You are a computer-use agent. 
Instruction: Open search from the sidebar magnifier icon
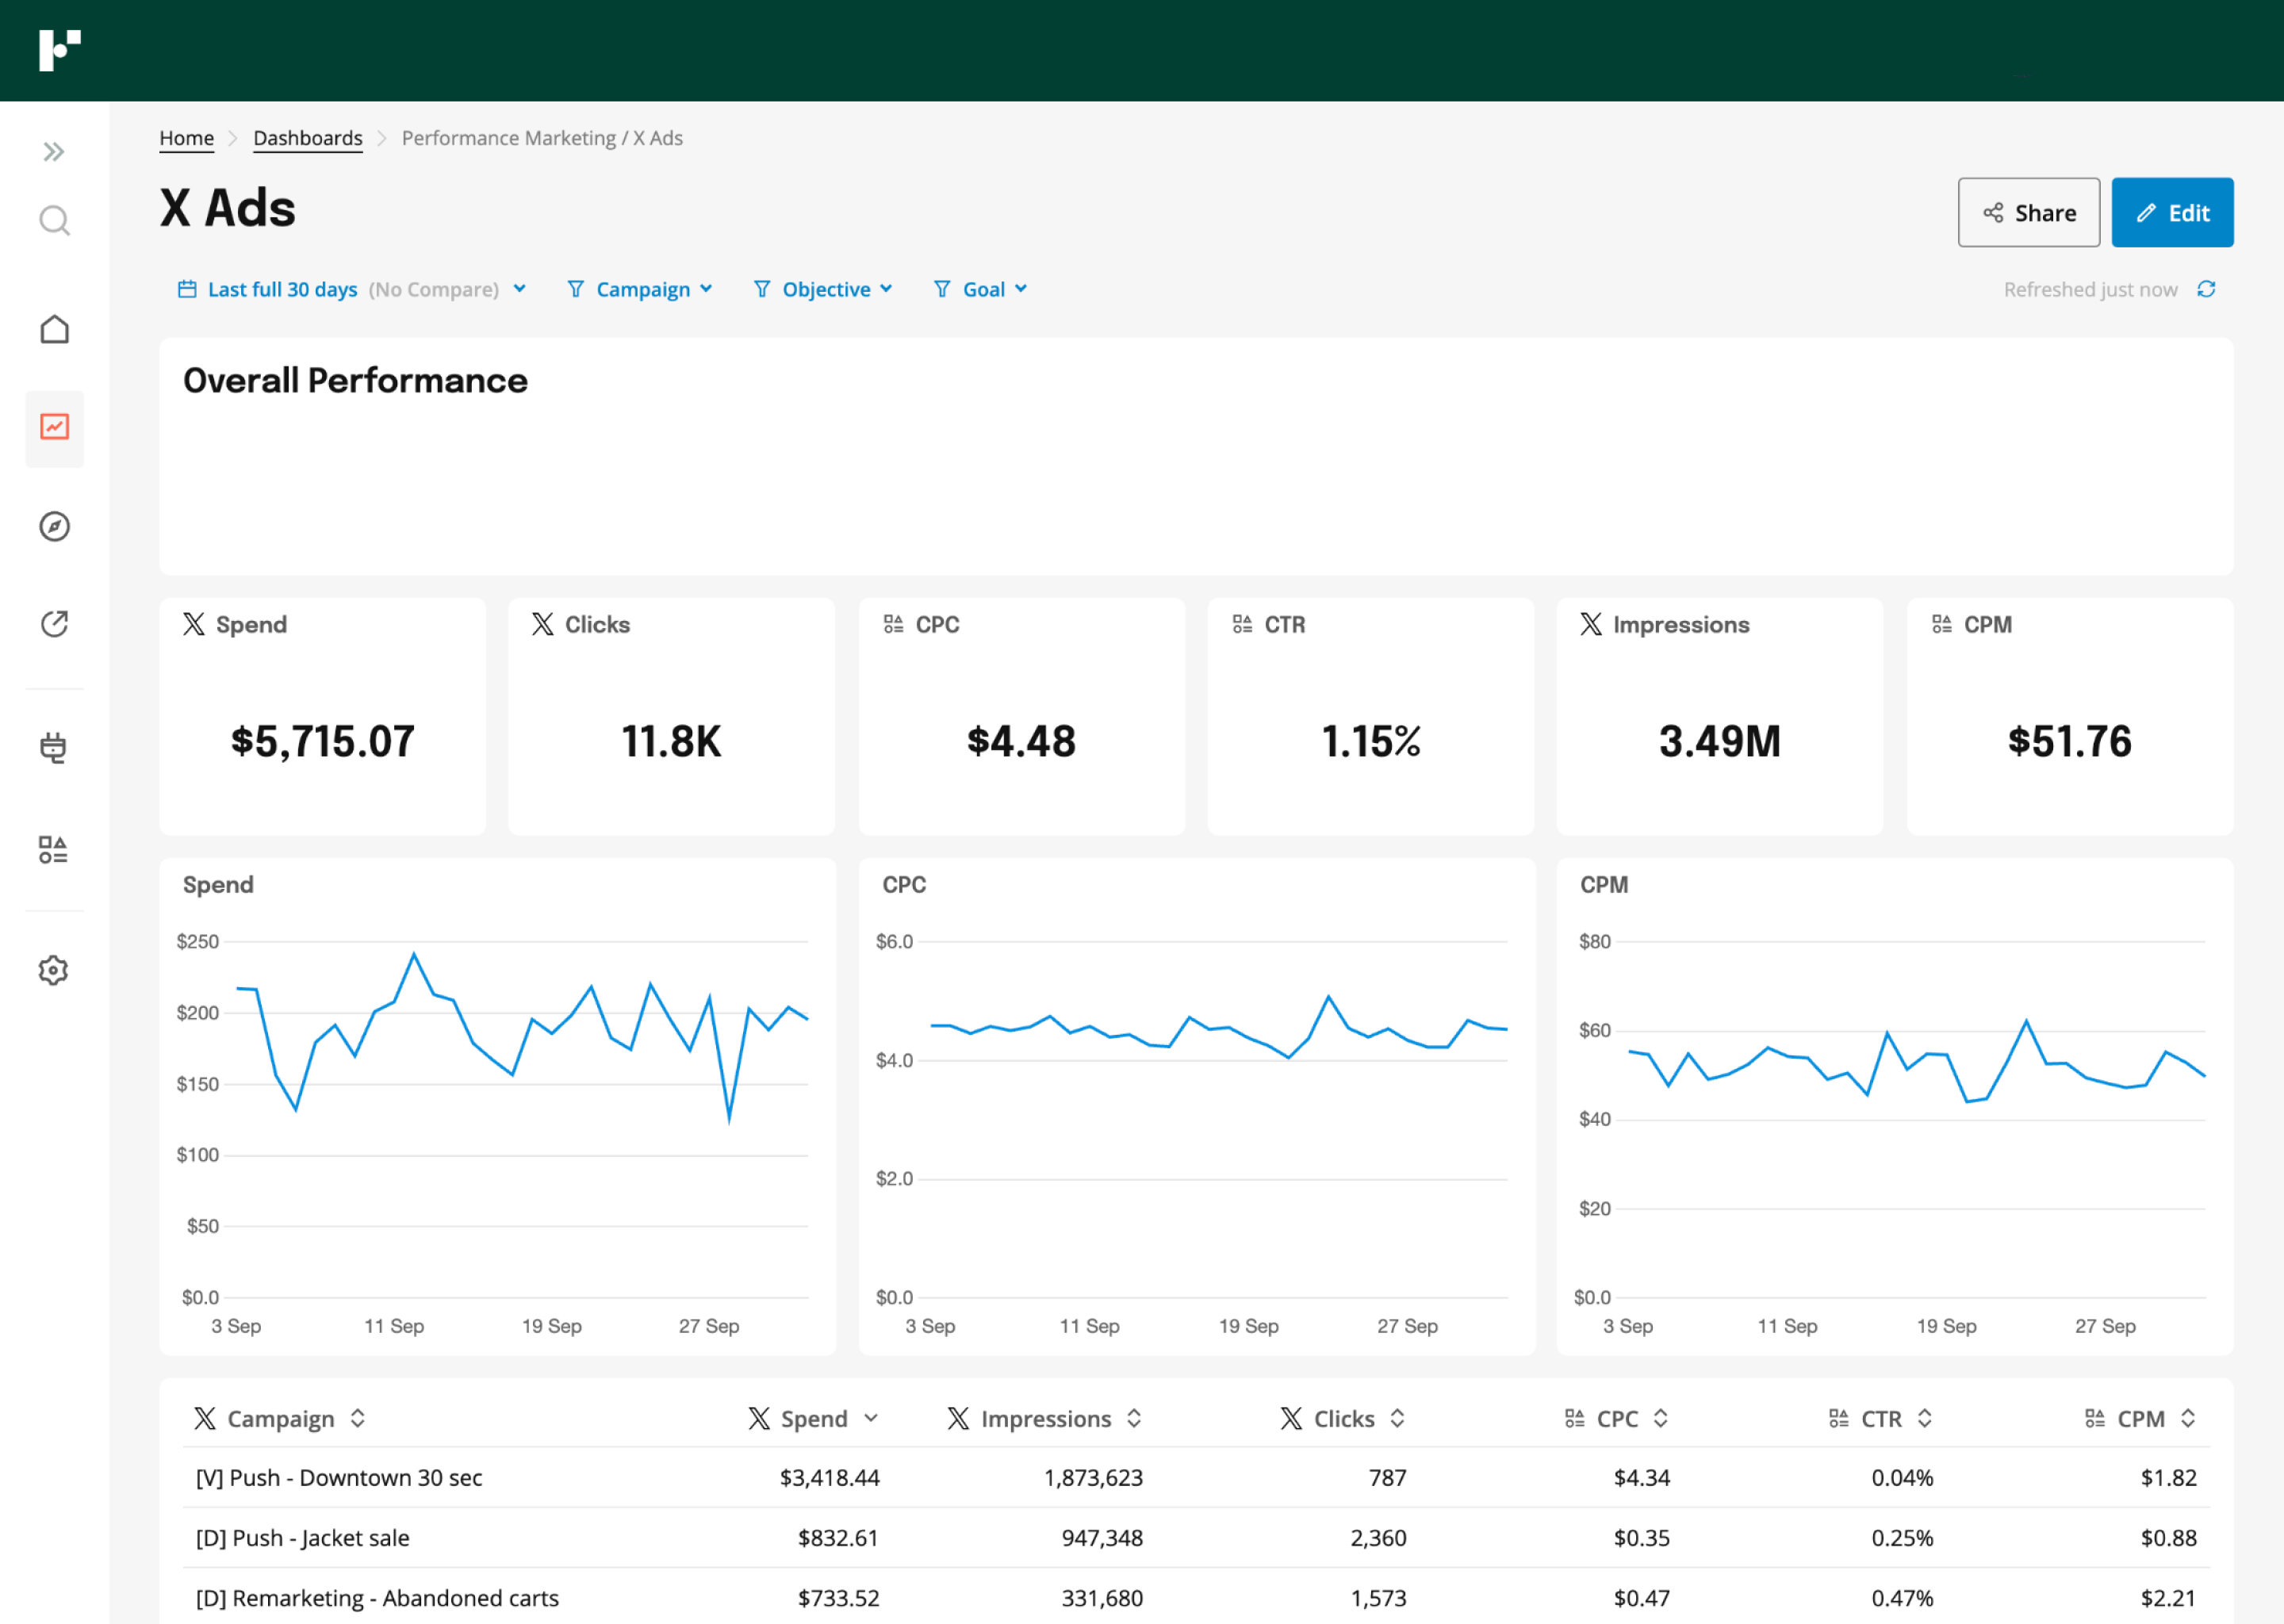(x=54, y=220)
